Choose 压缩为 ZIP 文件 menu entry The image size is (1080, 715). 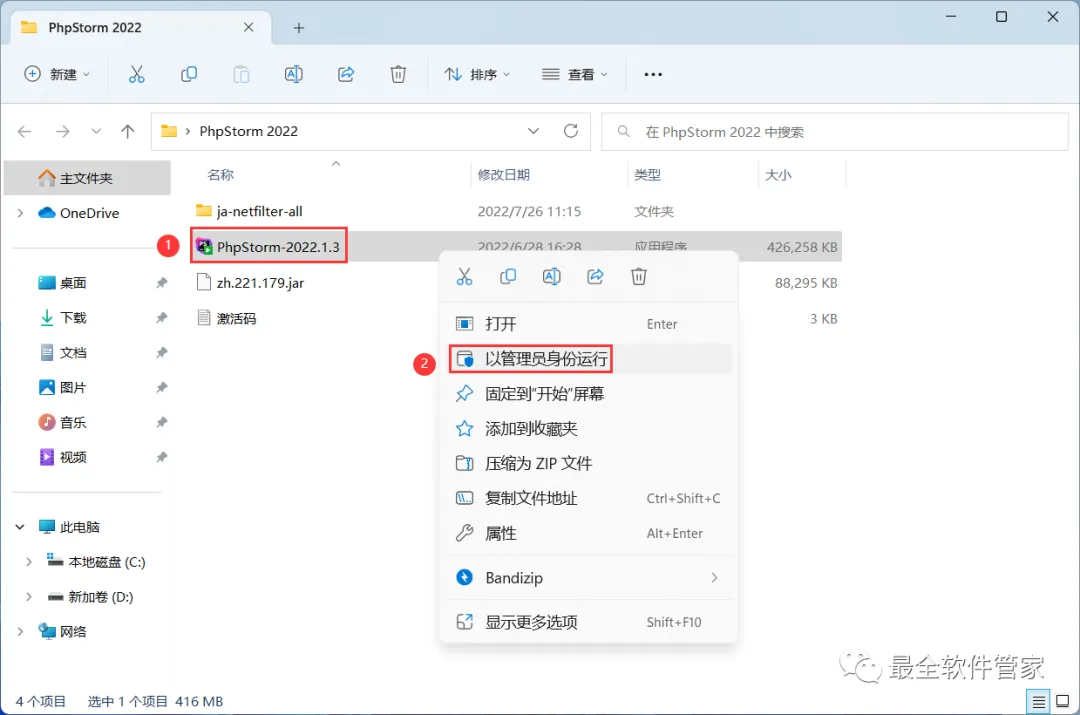(589, 464)
